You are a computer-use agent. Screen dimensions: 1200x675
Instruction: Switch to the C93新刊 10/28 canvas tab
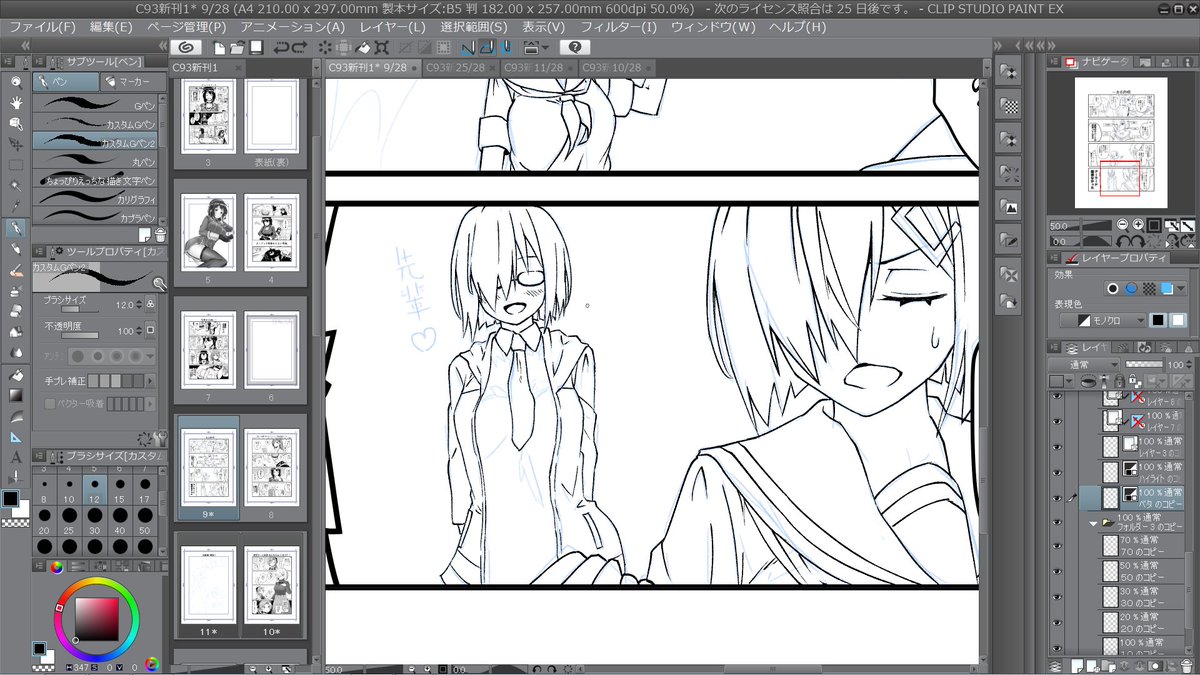coord(616,67)
